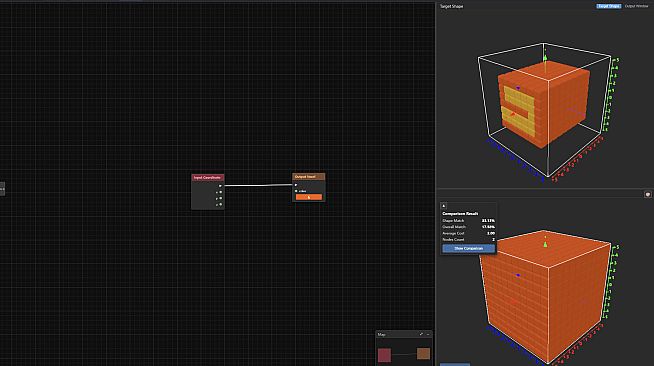Click the top output port of Input Coordinate node

(x=220, y=186)
